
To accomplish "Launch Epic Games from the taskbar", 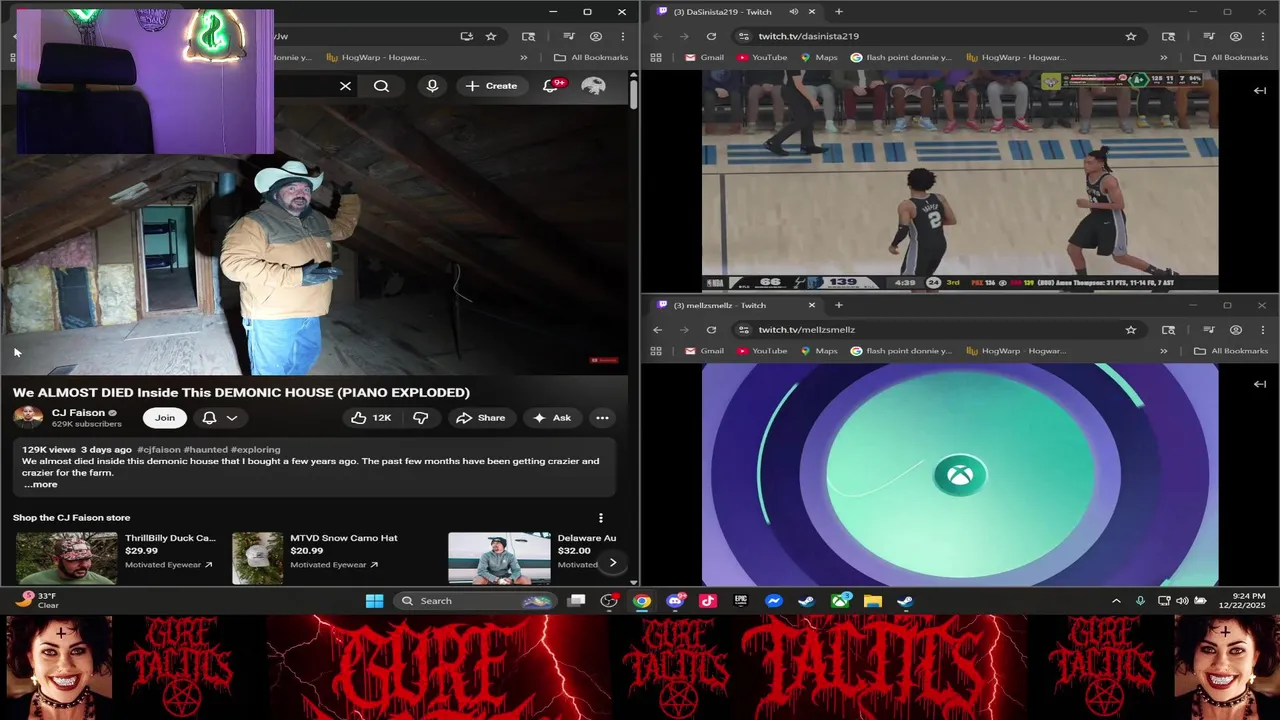I will coord(741,601).
